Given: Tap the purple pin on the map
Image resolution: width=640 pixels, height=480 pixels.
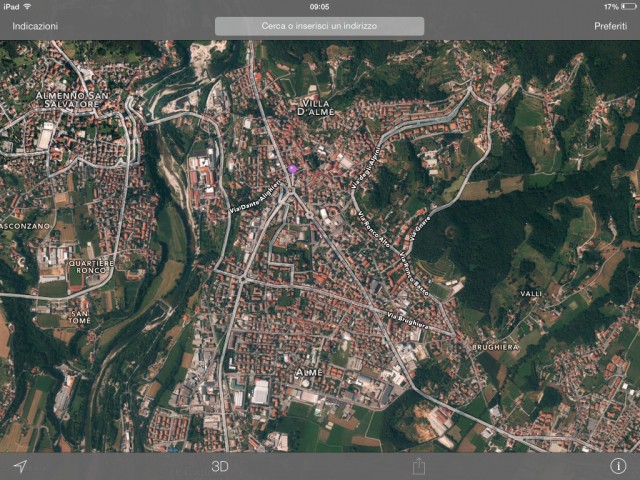Looking at the screenshot, I should click(293, 170).
